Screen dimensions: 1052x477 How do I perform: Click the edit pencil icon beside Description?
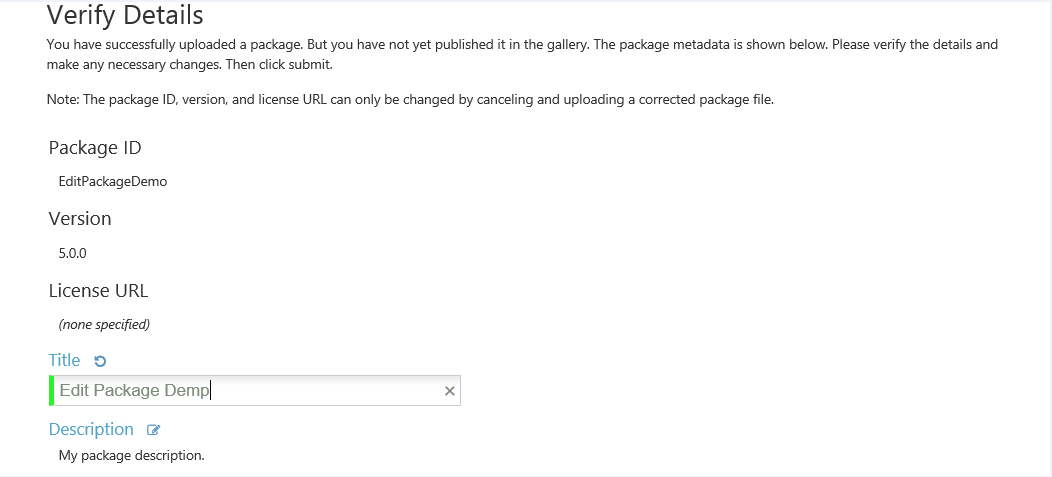click(x=154, y=430)
